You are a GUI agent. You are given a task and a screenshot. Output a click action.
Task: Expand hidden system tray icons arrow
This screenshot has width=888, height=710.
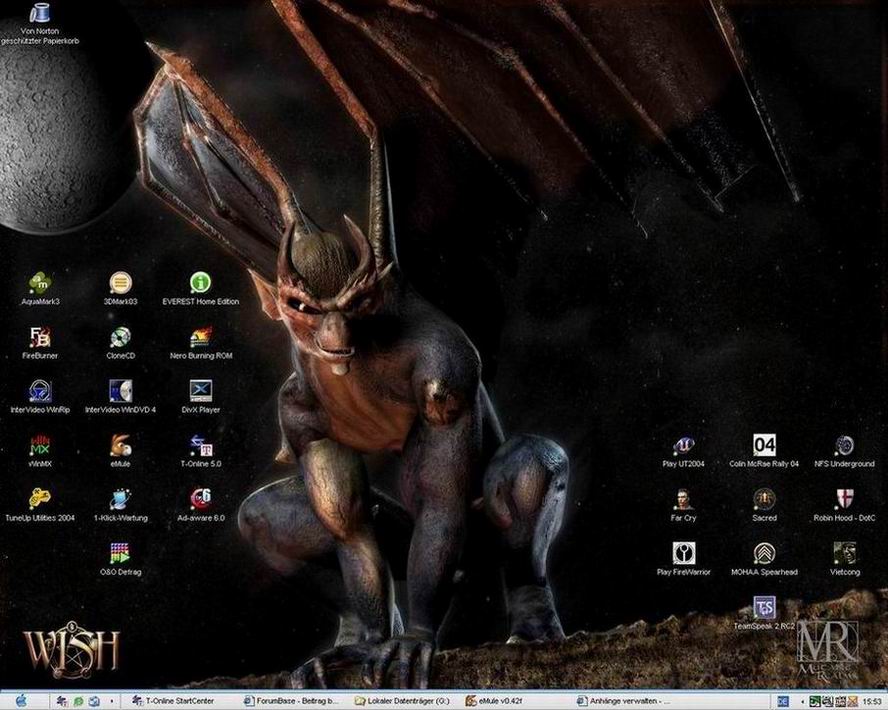point(802,702)
